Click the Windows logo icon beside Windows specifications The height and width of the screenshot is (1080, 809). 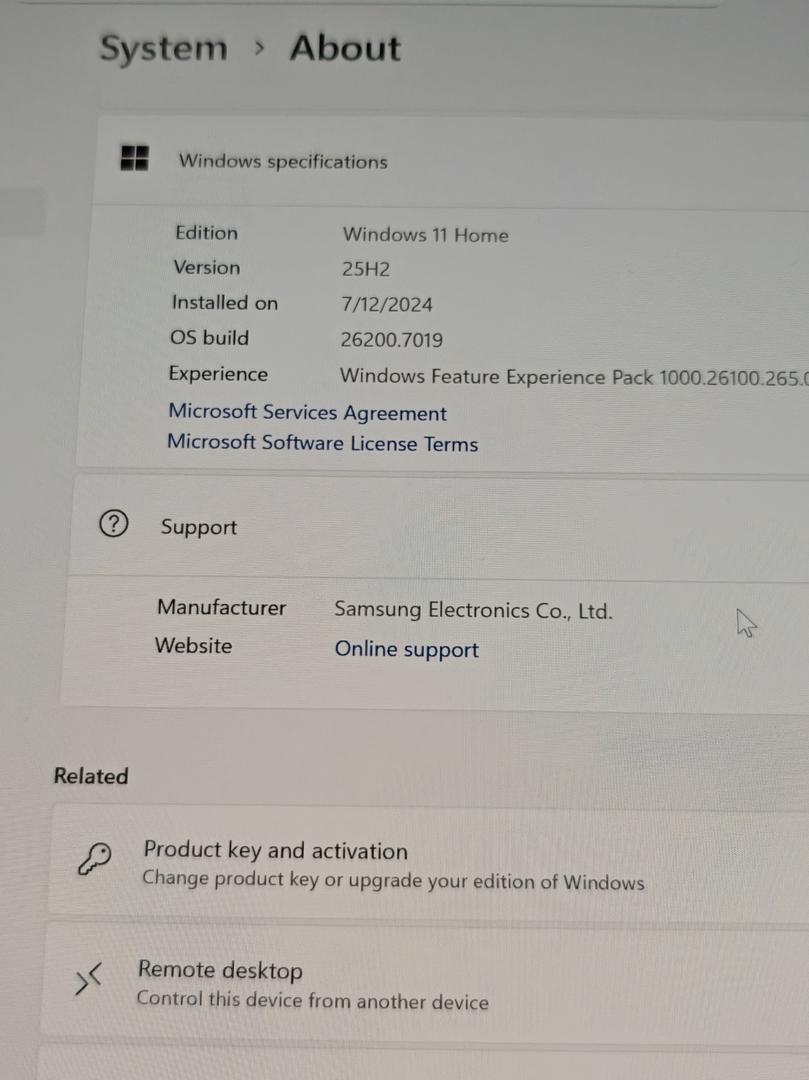(x=135, y=158)
